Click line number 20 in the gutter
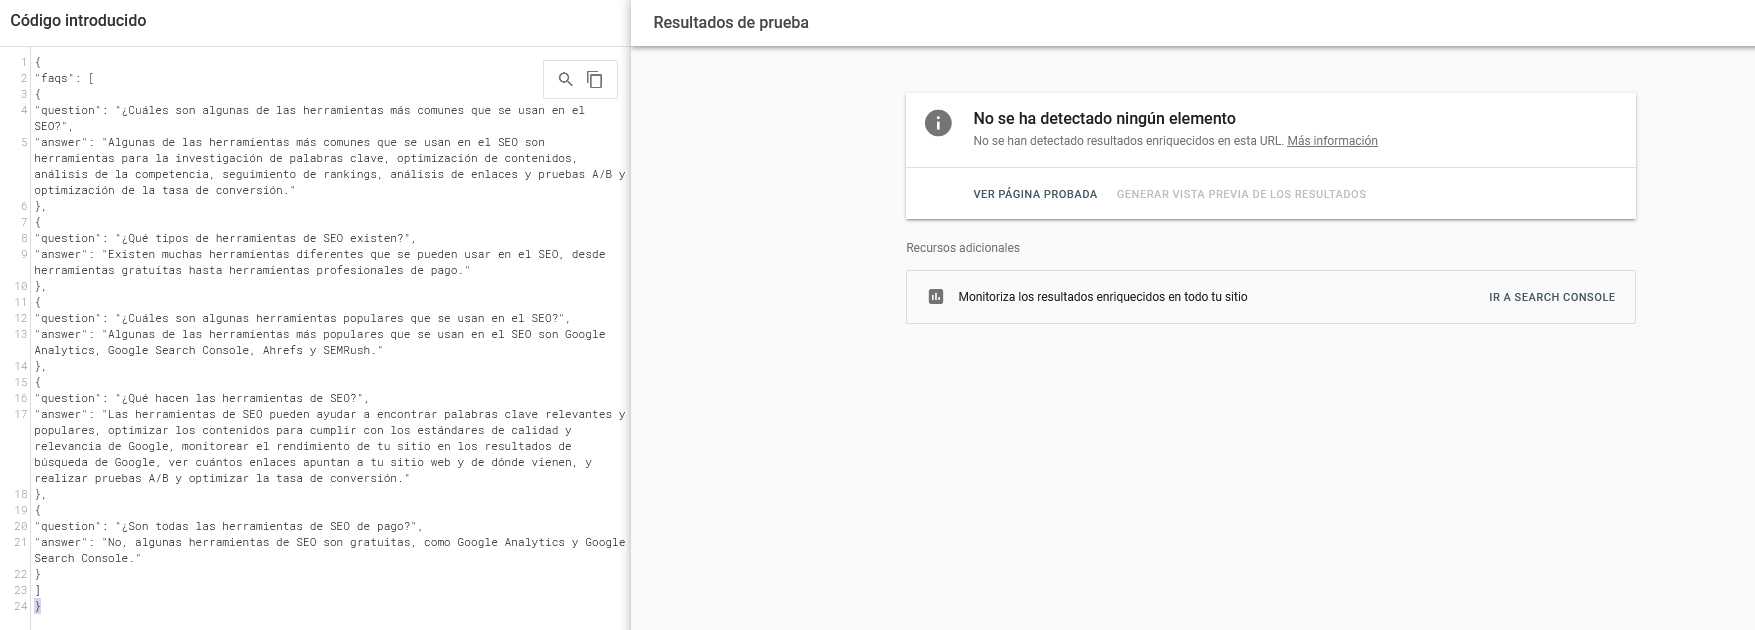Image resolution: width=1755 pixels, height=630 pixels. [21, 526]
